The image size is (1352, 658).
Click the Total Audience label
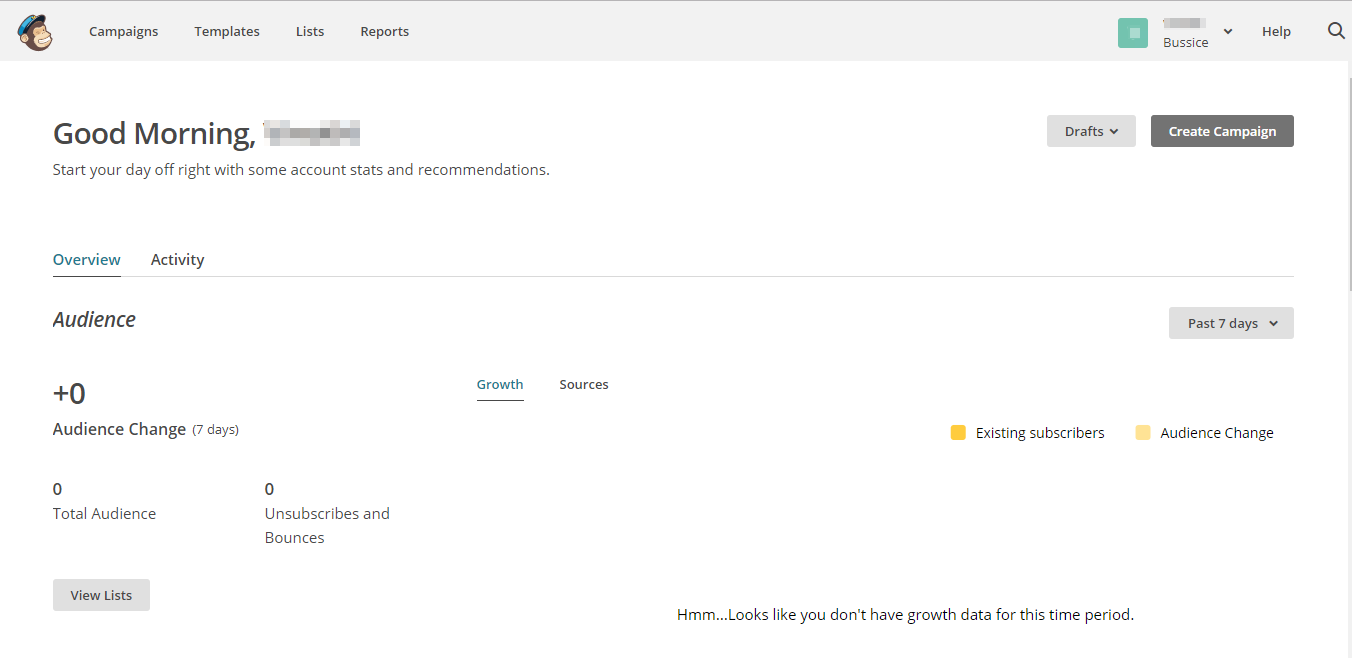tap(104, 513)
